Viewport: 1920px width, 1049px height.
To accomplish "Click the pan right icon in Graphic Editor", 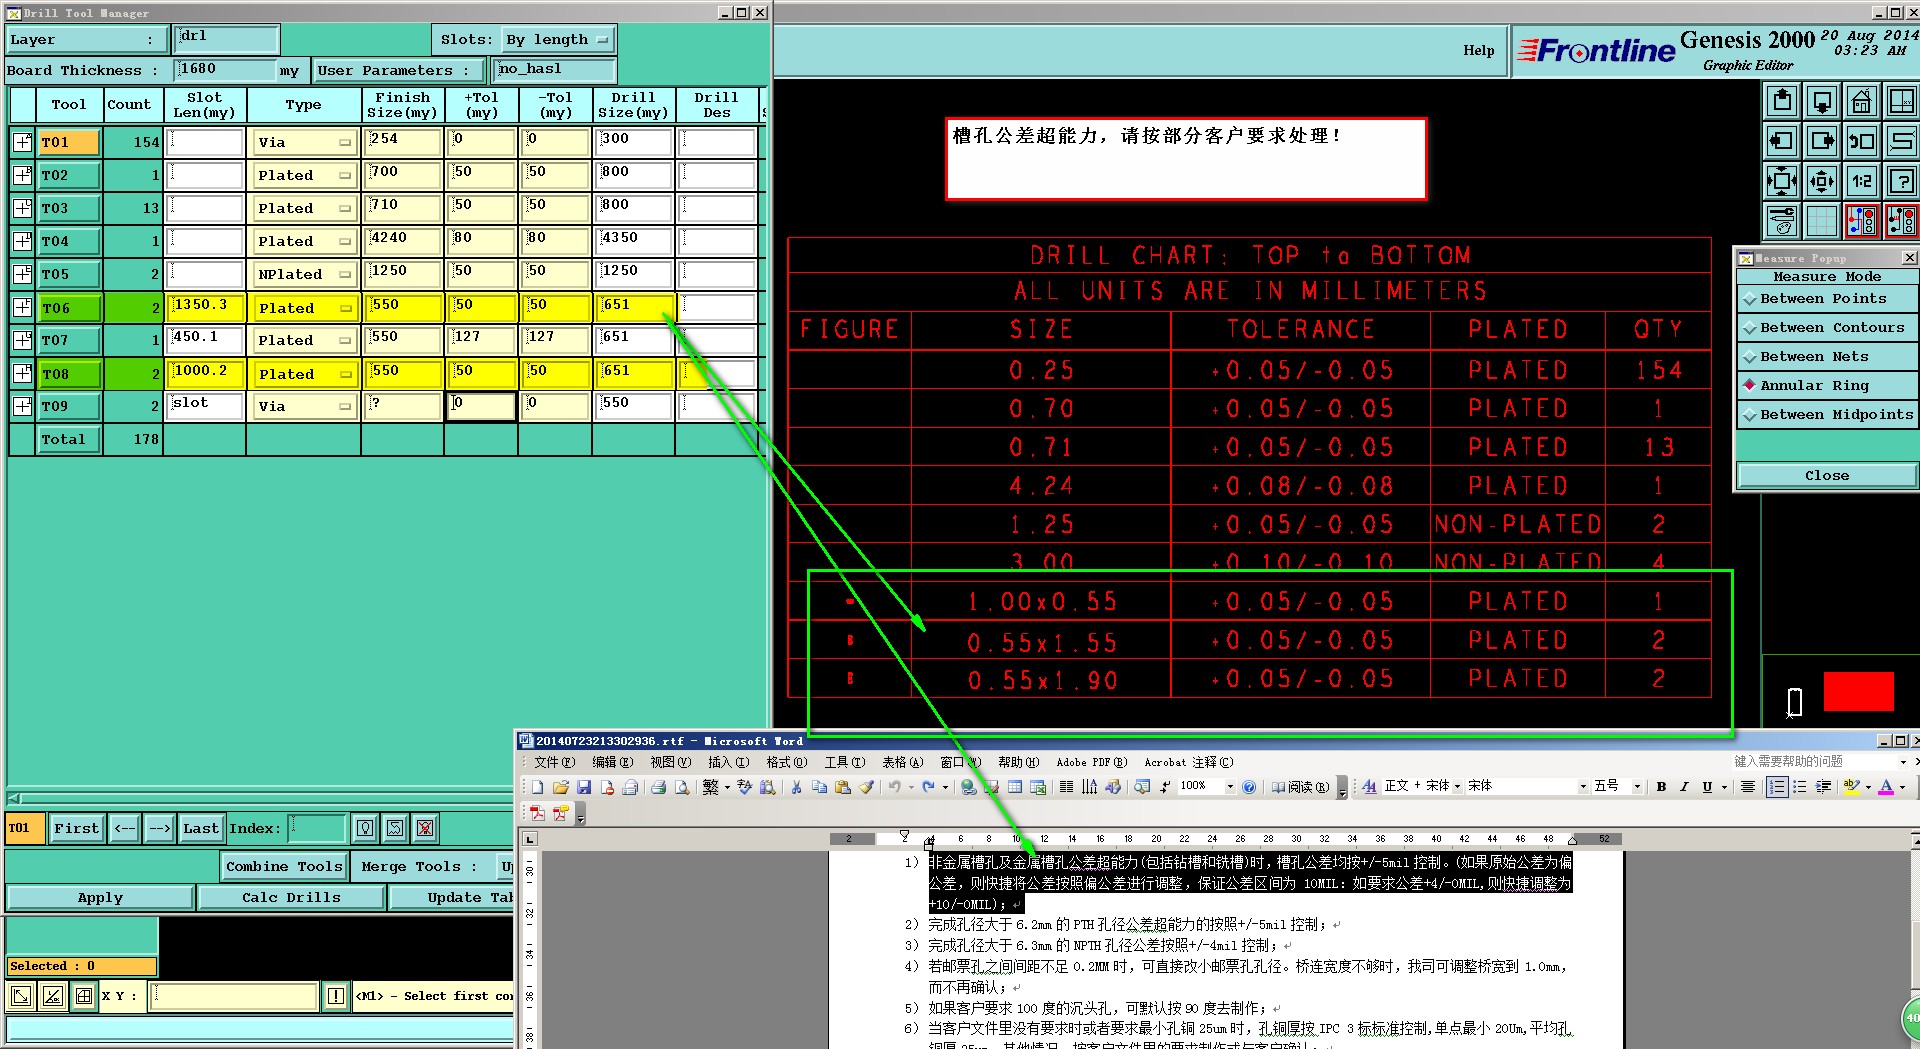I will [1822, 141].
